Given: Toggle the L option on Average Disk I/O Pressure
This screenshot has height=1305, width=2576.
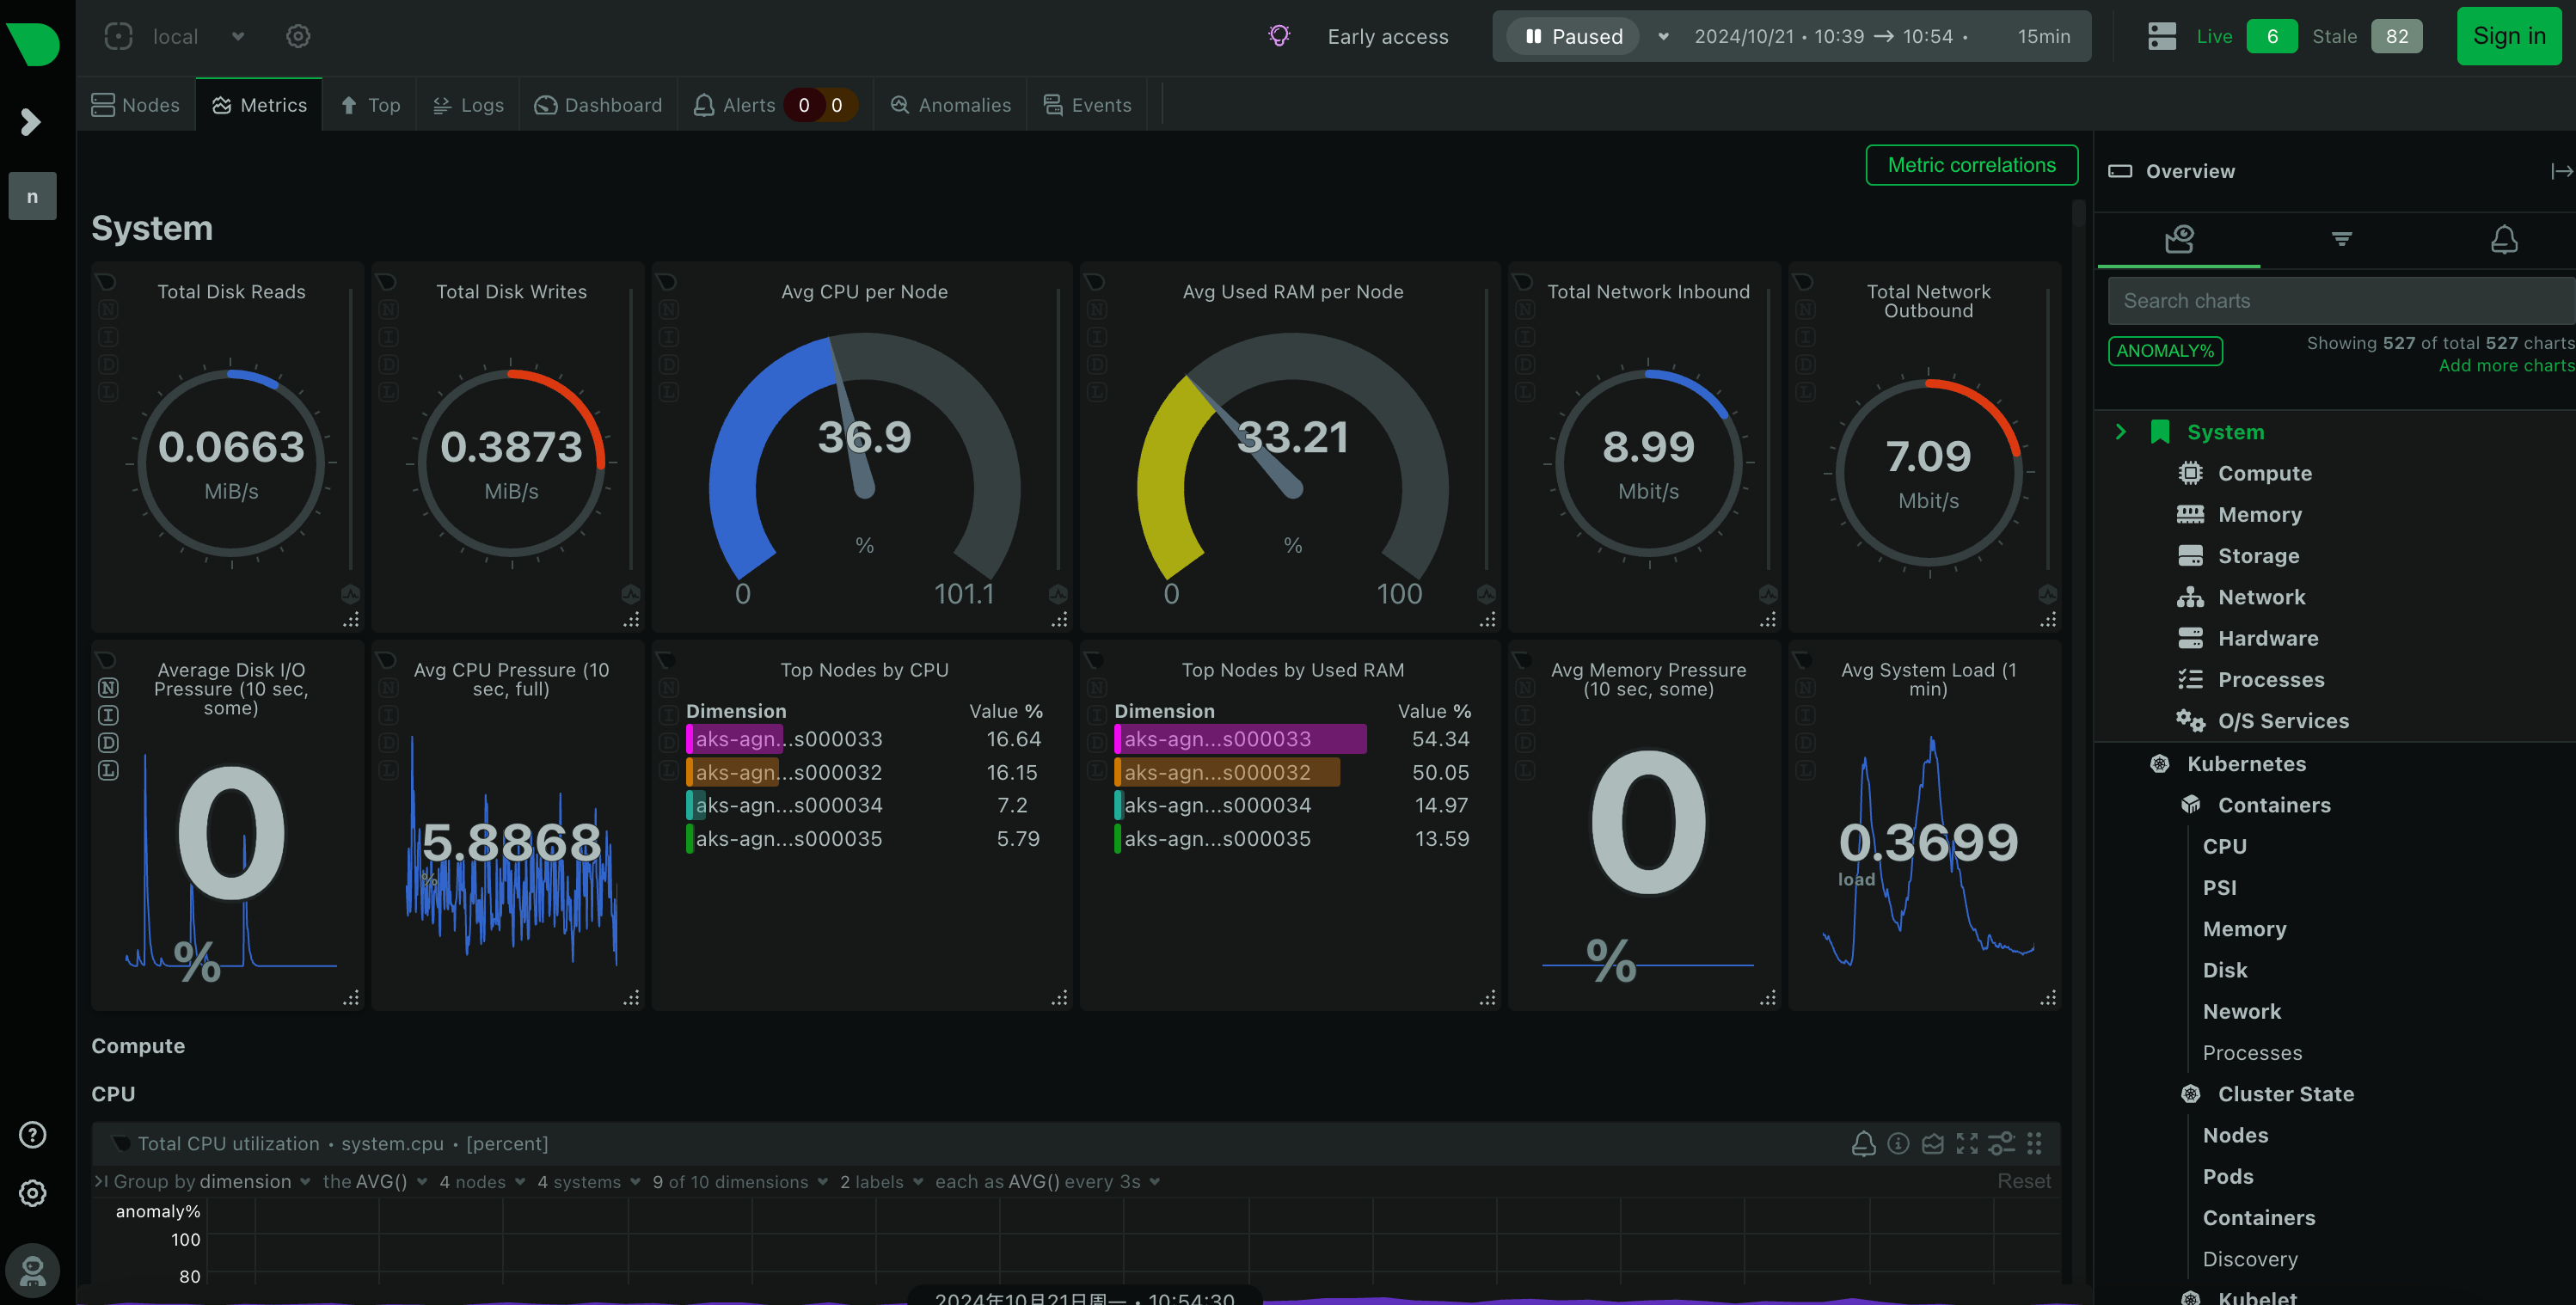Looking at the screenshot, I should [x=108, y=770].
